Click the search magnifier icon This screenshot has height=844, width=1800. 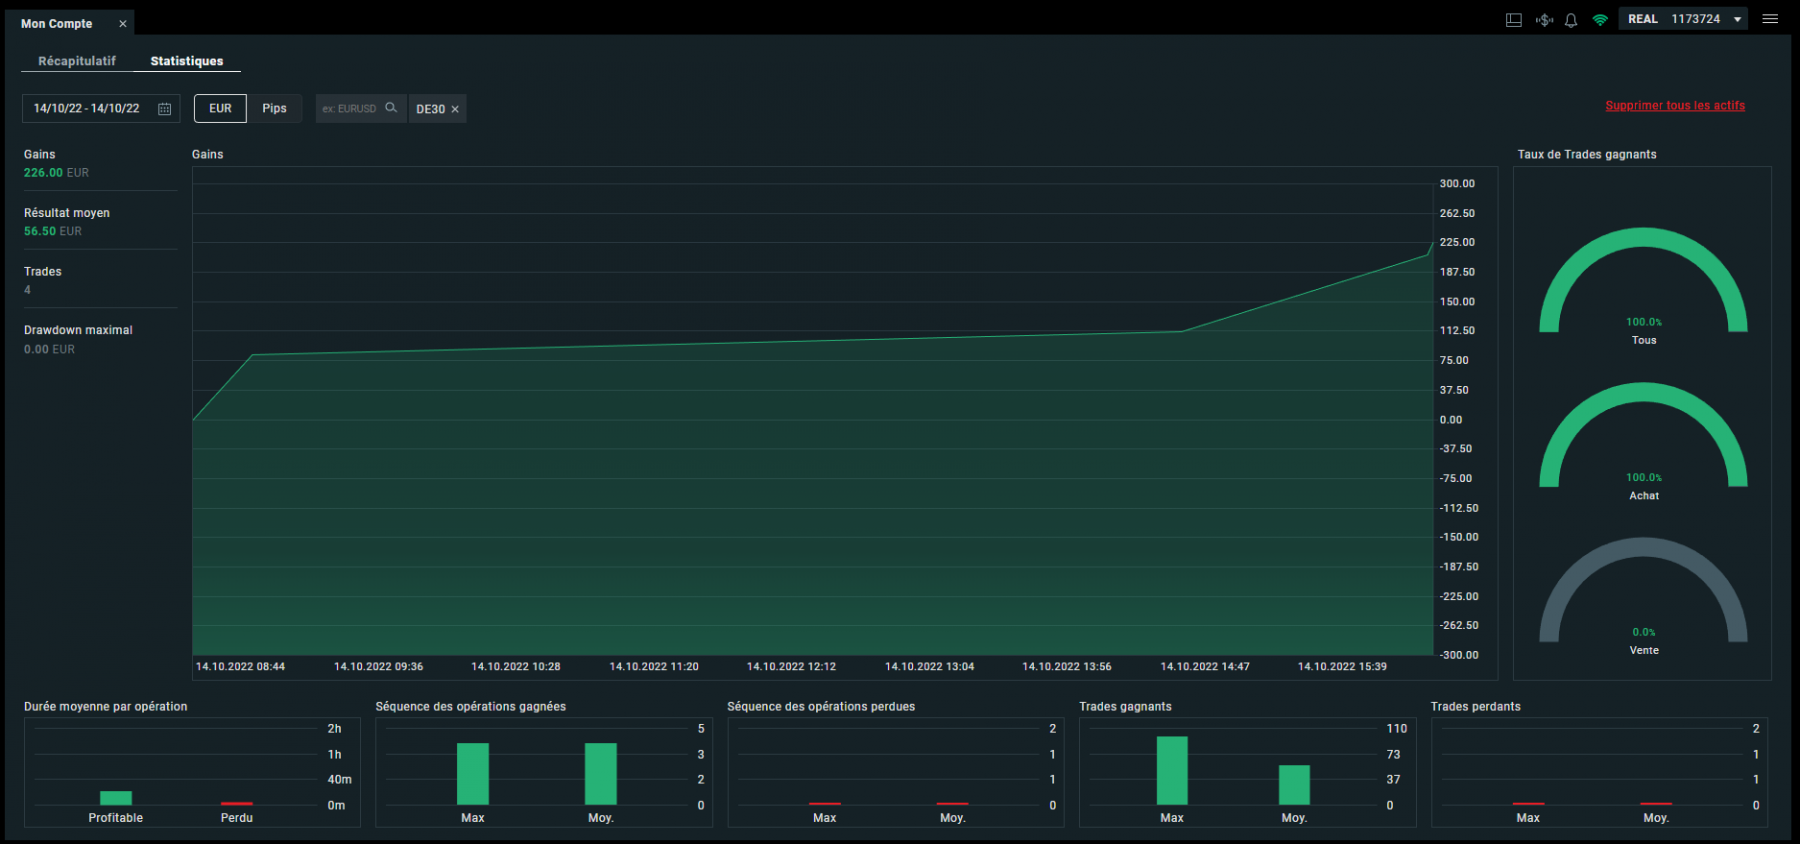[x=391, y=108]
